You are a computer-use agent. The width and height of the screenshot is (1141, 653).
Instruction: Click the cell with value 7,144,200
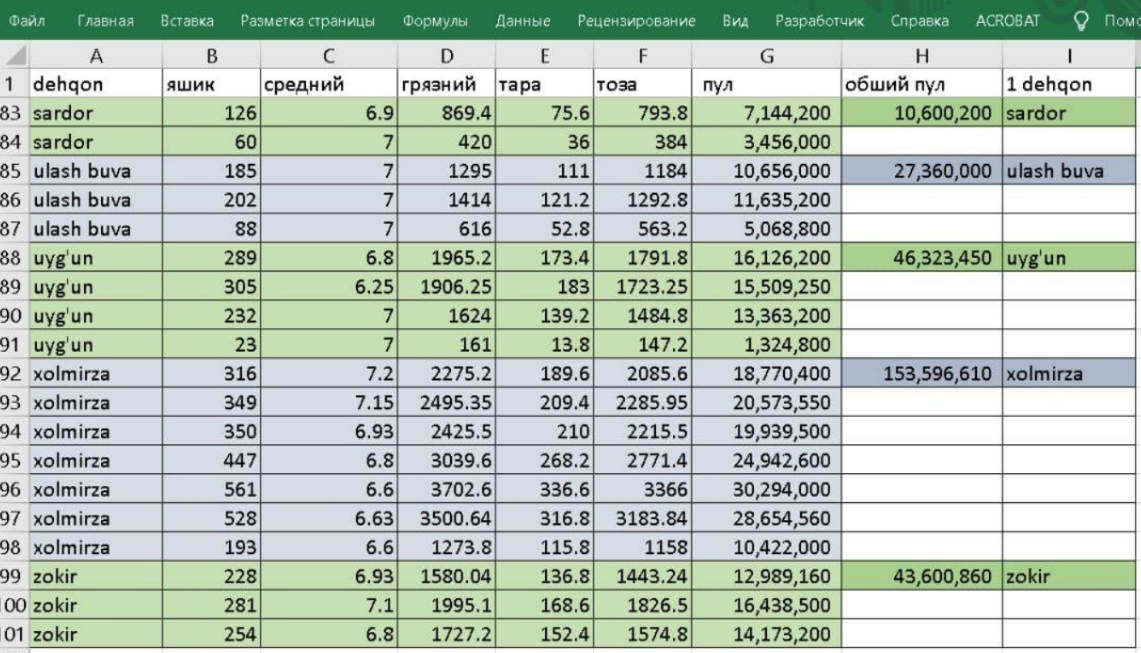click(766, 113)
